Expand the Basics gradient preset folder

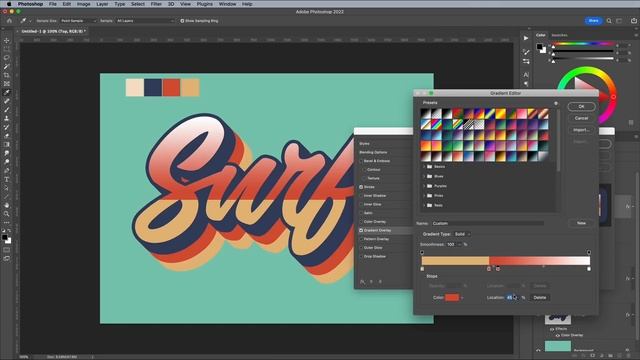[x=424, y=167]
